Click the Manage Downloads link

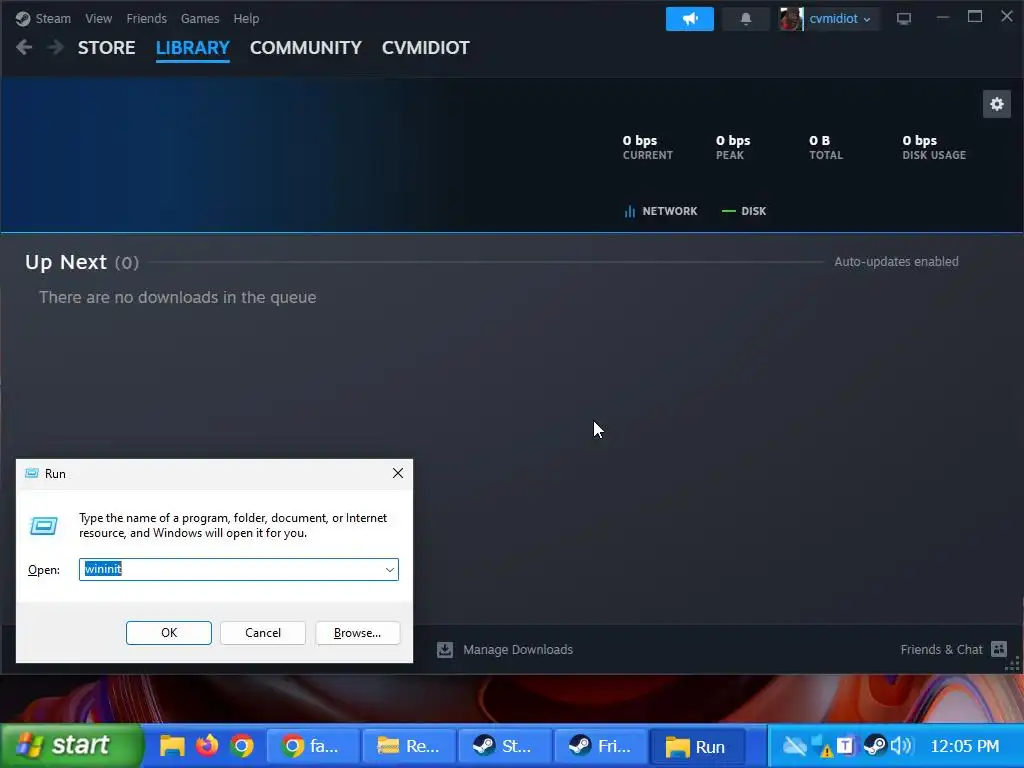point(518,649)
